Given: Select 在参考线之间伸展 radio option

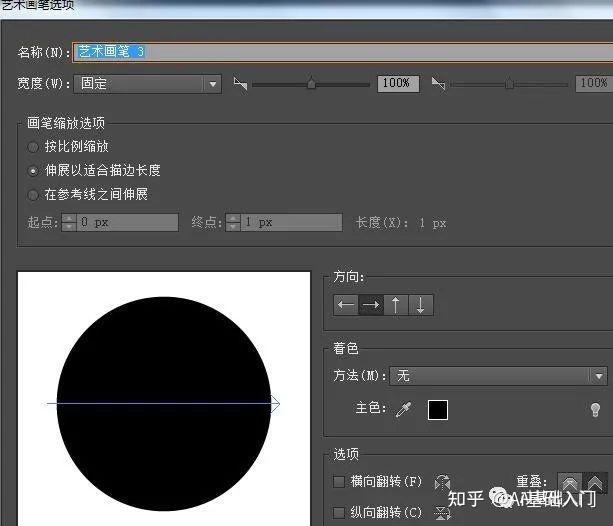Looking at the screenshot, I should tap(33, 195).
